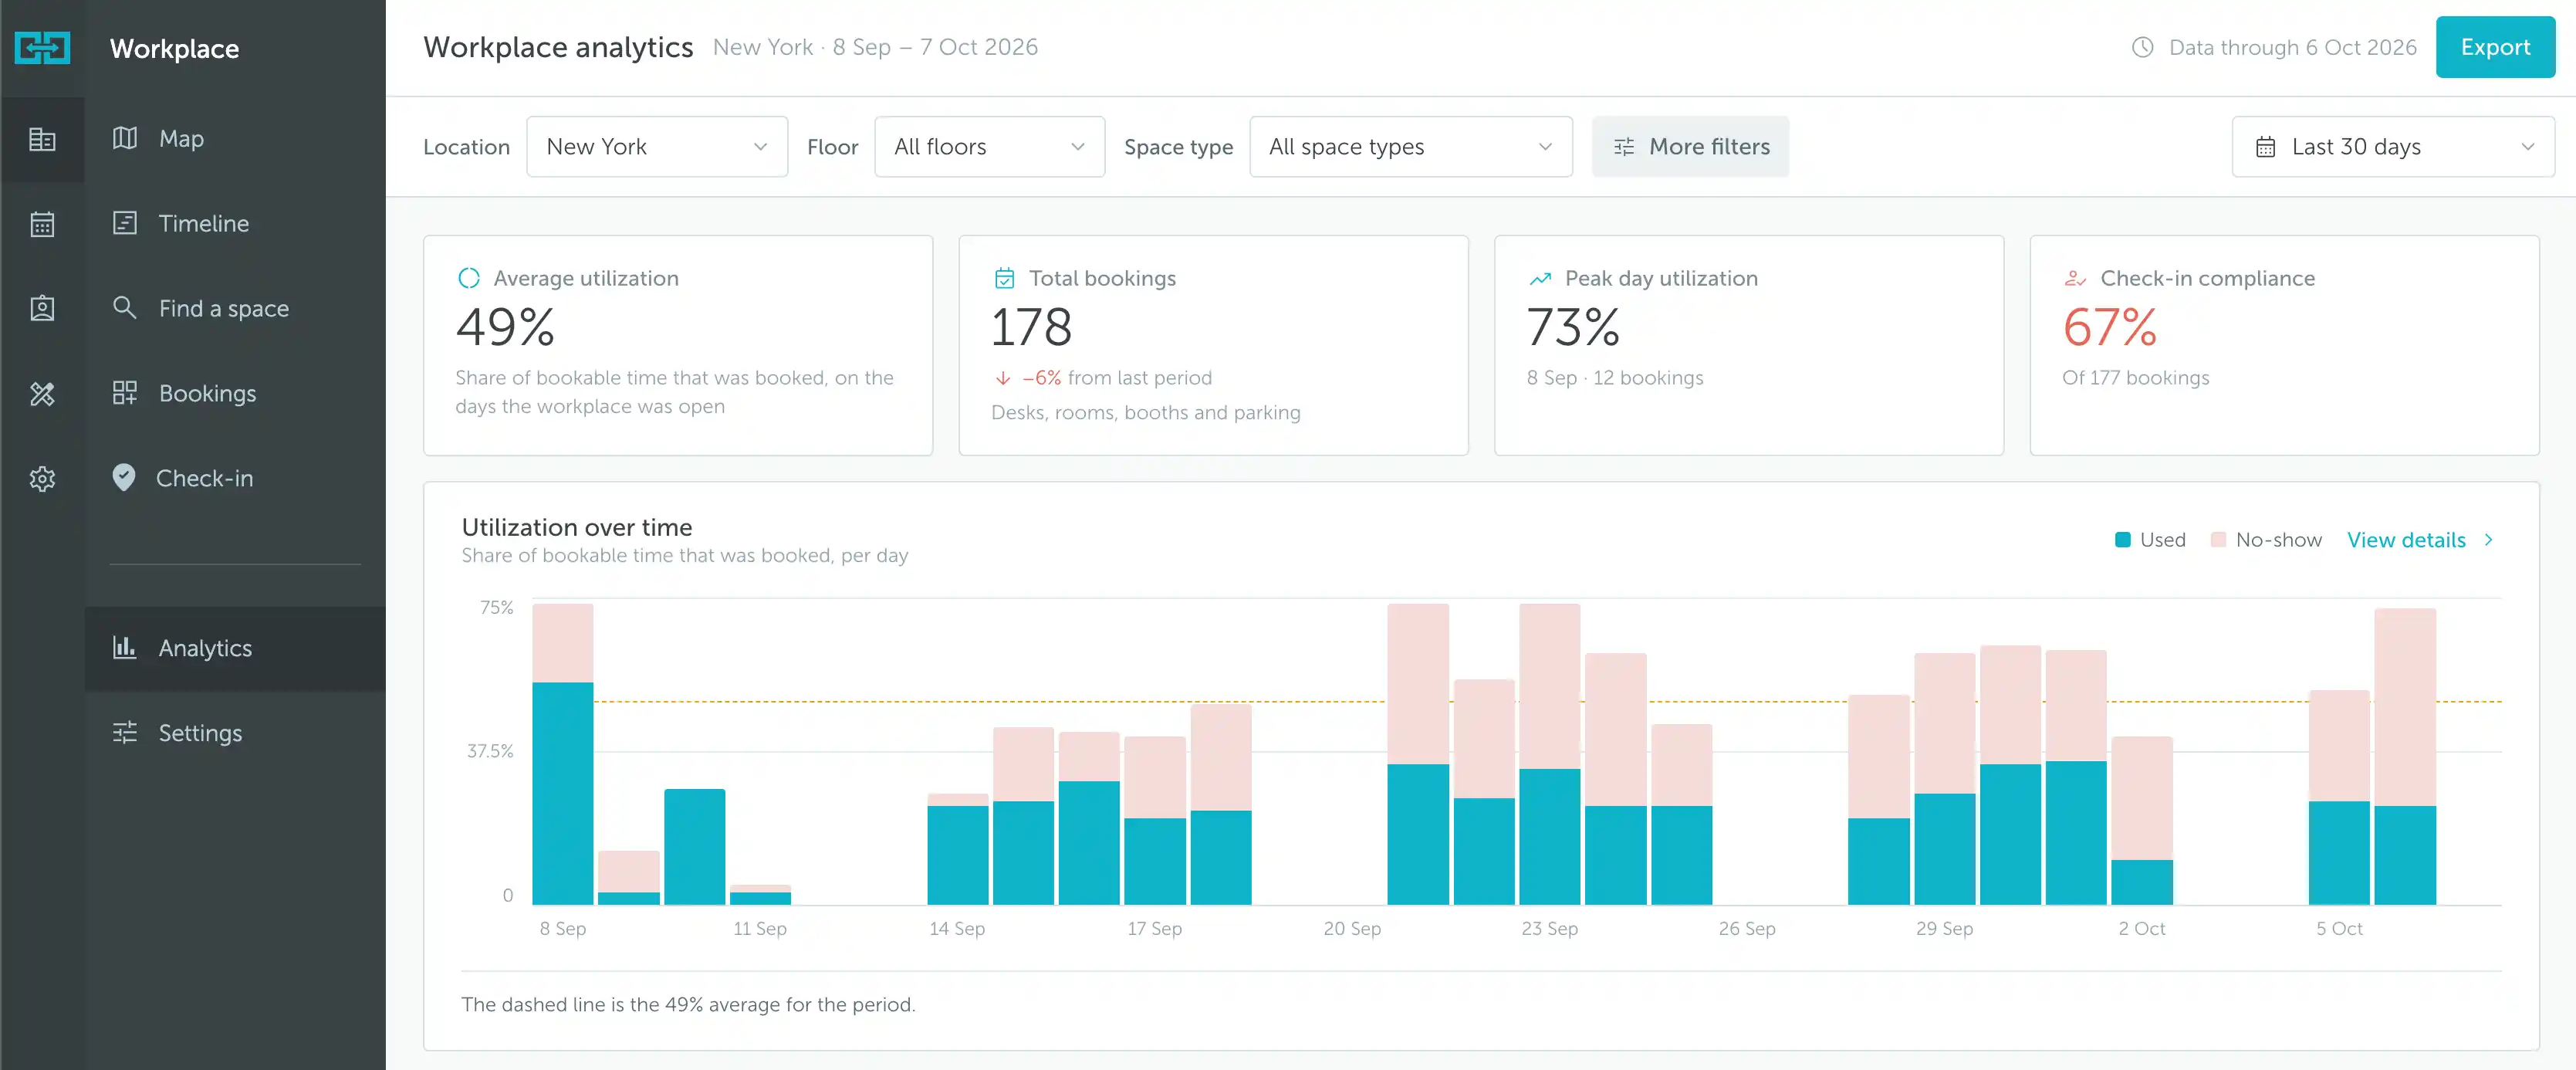This screenshot has height=1070, width=2576.
Task: Open the visitor badge rail icon
Action: 42,308
